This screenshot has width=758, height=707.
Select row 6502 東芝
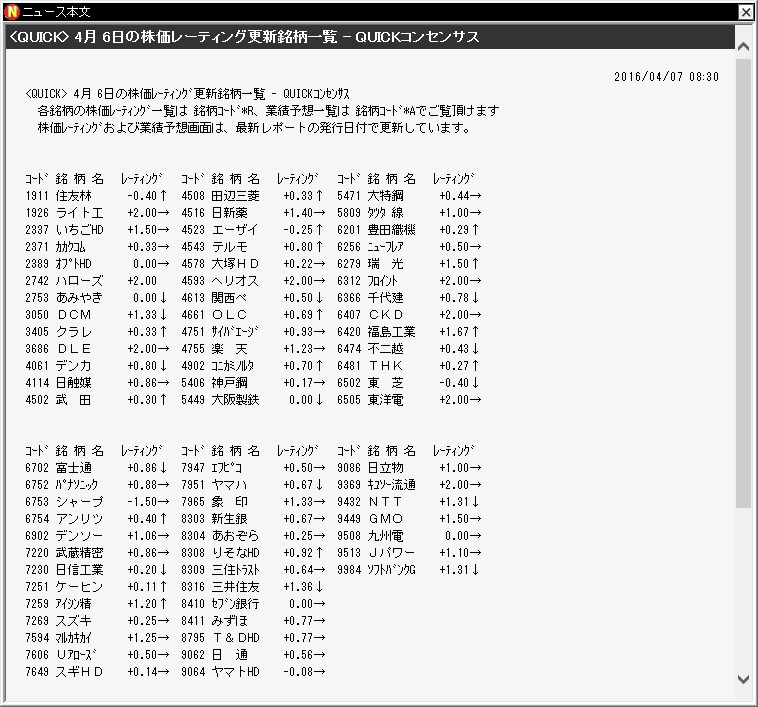(x=409, y=383)
